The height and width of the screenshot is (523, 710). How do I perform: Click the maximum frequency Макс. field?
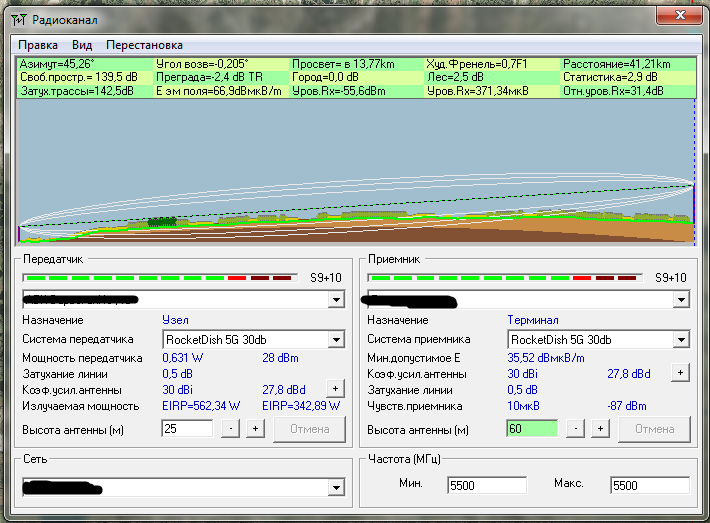(648, 485)
